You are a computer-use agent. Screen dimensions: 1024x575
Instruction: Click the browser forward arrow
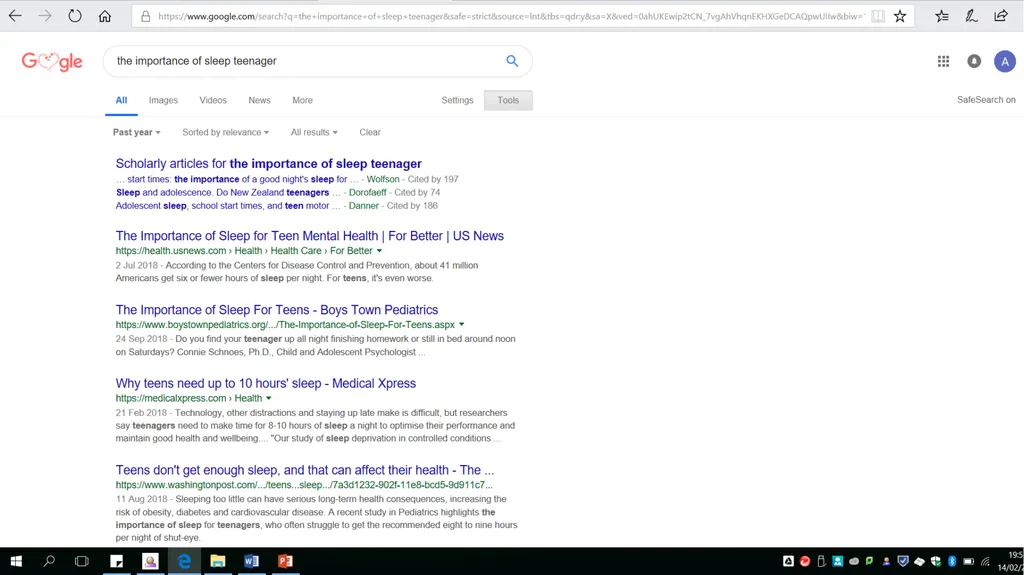pos(45,16)
